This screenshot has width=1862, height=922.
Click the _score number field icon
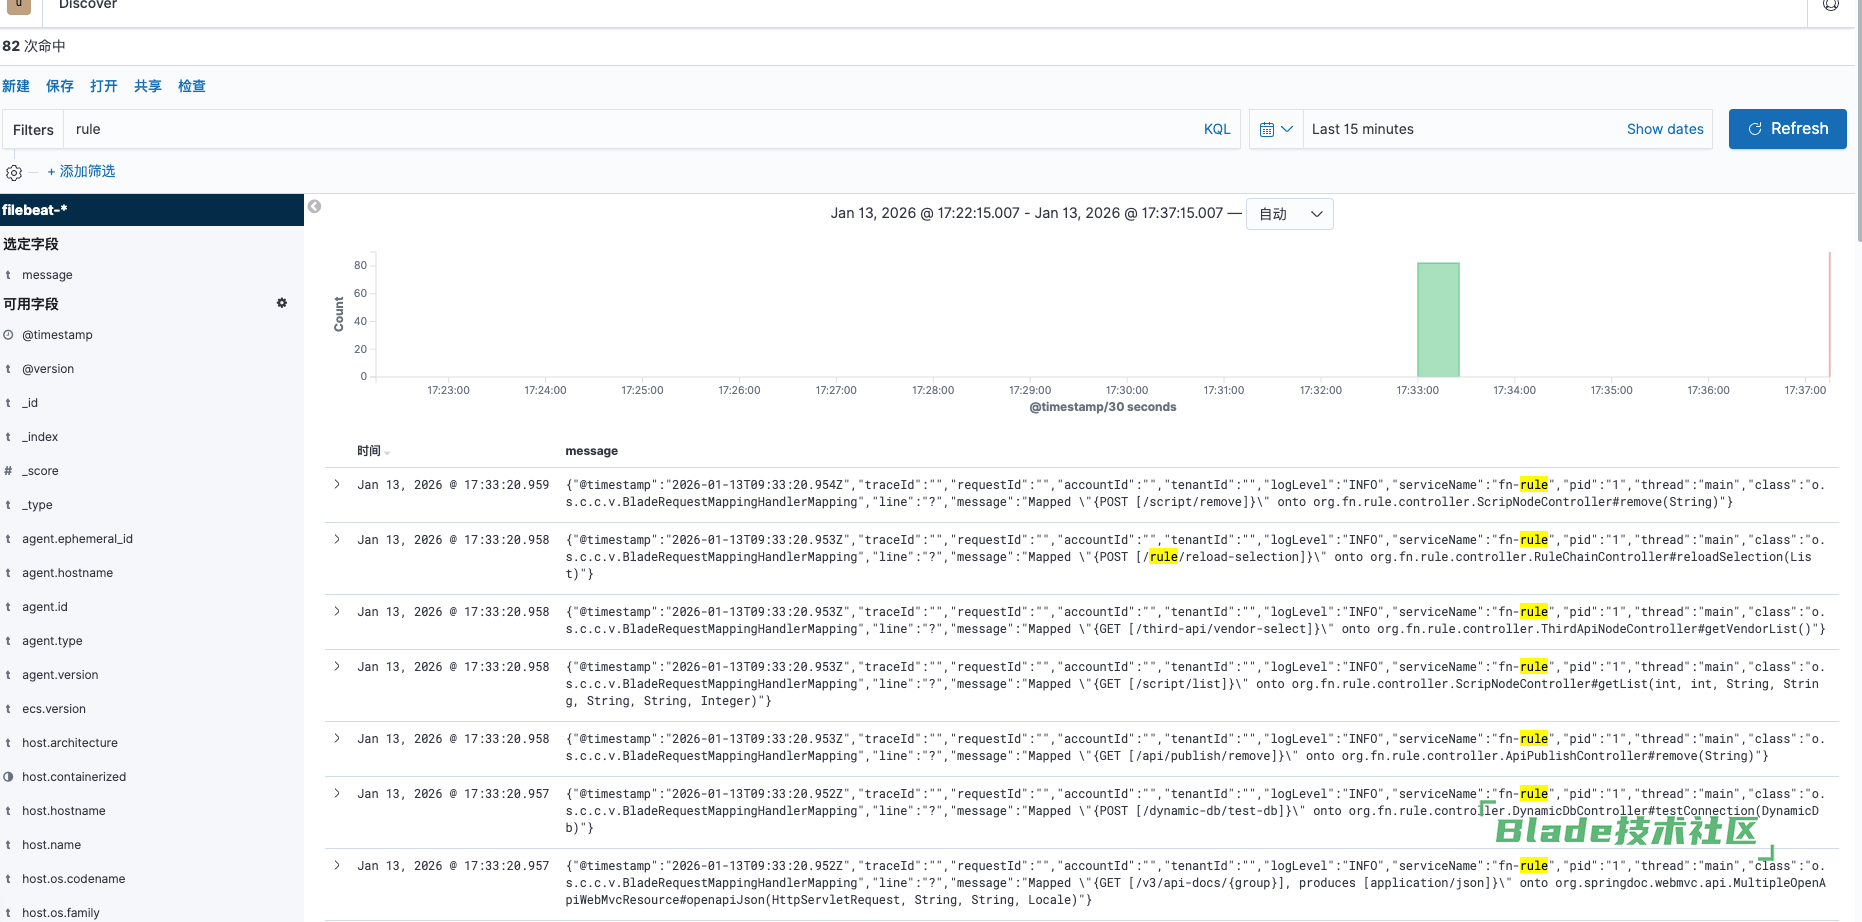point(8,471)
